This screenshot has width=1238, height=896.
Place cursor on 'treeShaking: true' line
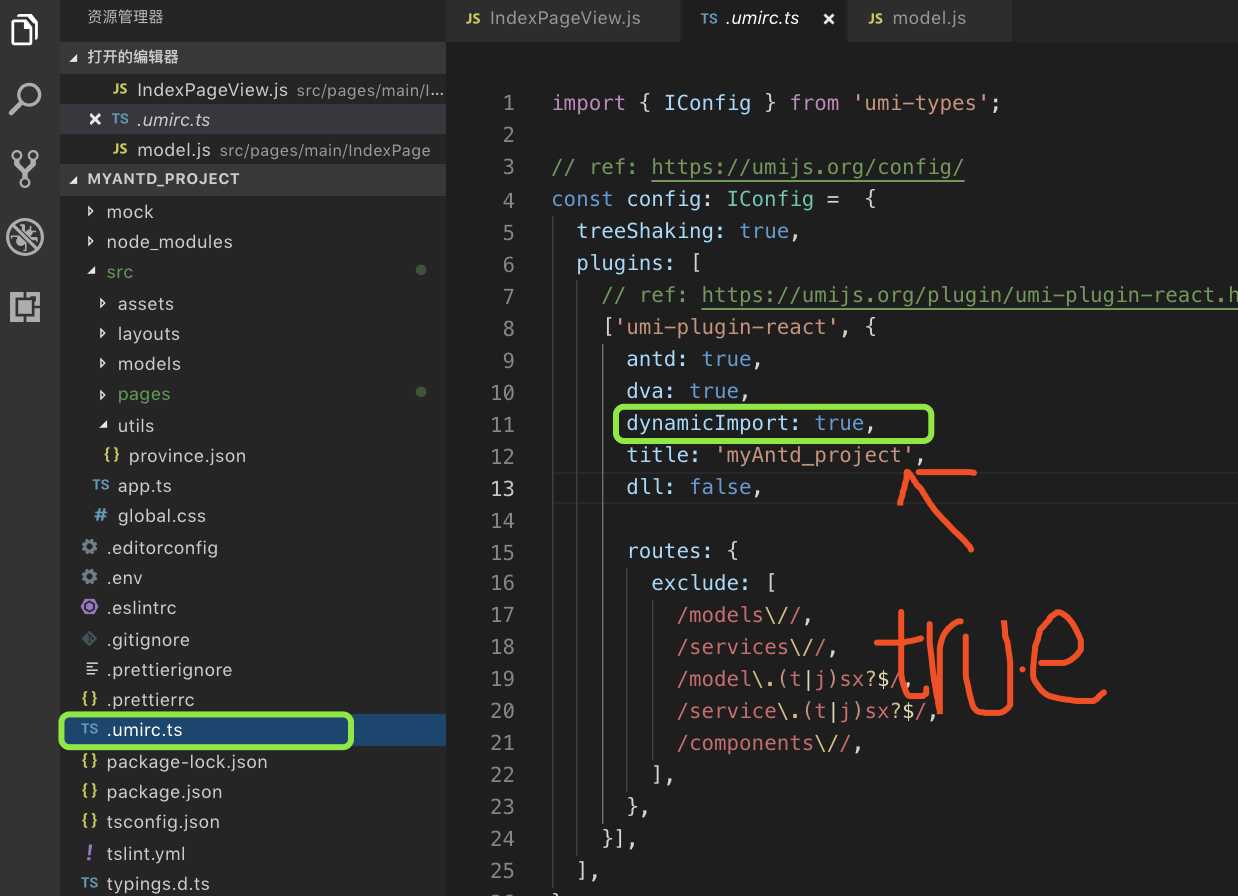click(x=689, y=231)
